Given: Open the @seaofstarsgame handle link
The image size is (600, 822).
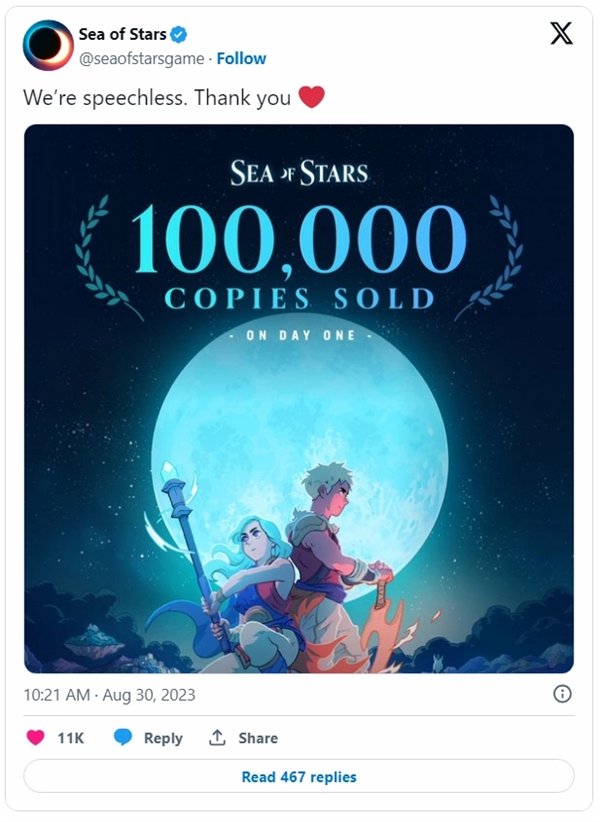Looking at the screenshot, I should click(x=142, y=58).
